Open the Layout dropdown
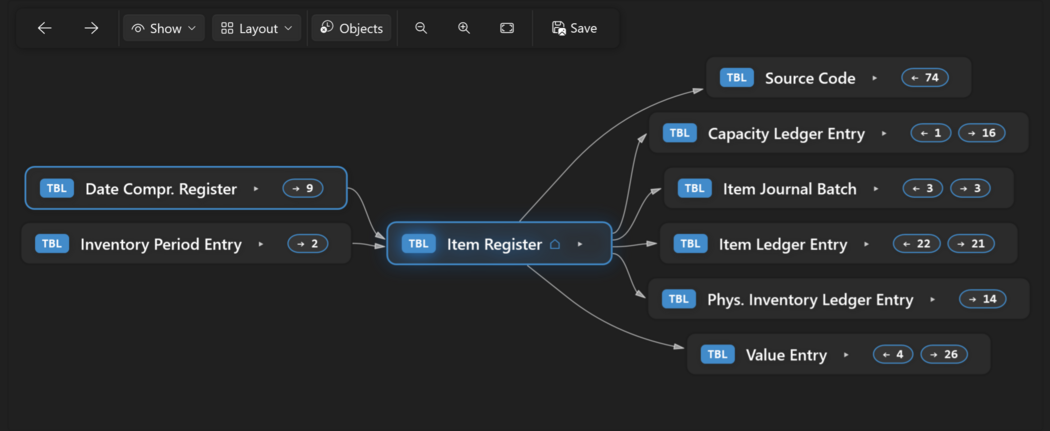The height and width of the screenshot is (431, 1050). click(x=256, y=28)
